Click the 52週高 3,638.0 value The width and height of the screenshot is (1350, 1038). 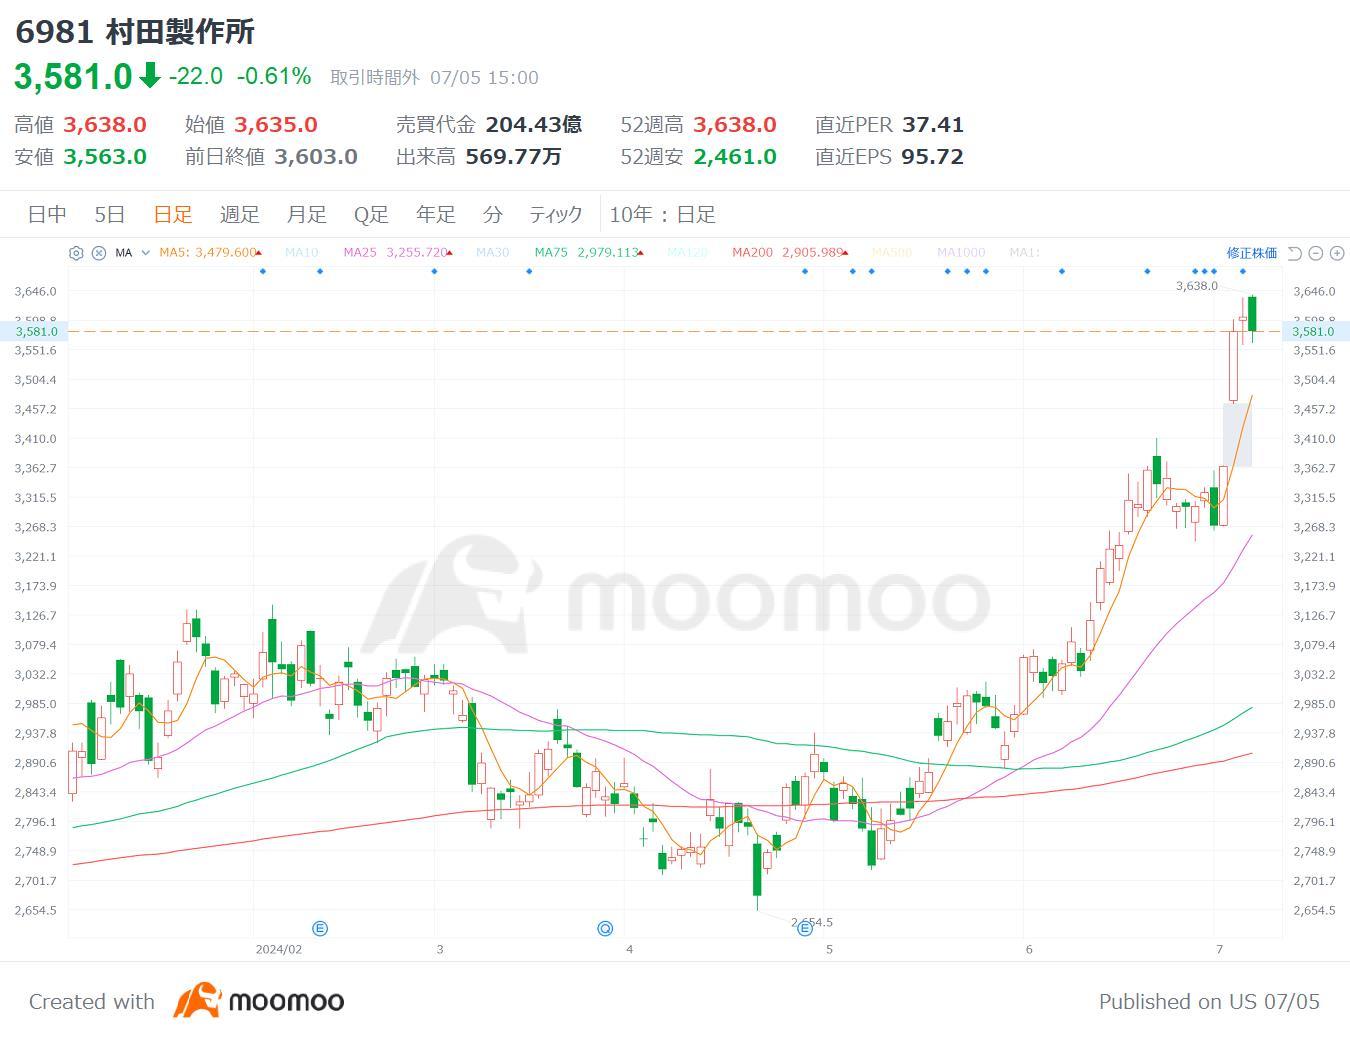735,125
